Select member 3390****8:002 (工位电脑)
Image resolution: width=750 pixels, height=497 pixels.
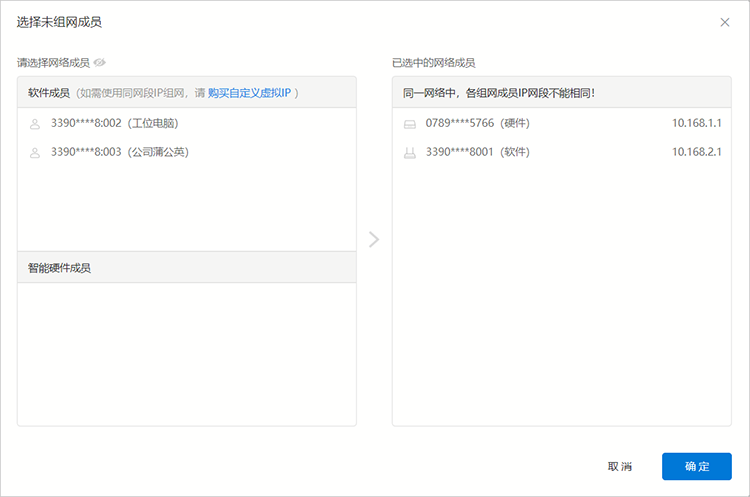(187, 123)
